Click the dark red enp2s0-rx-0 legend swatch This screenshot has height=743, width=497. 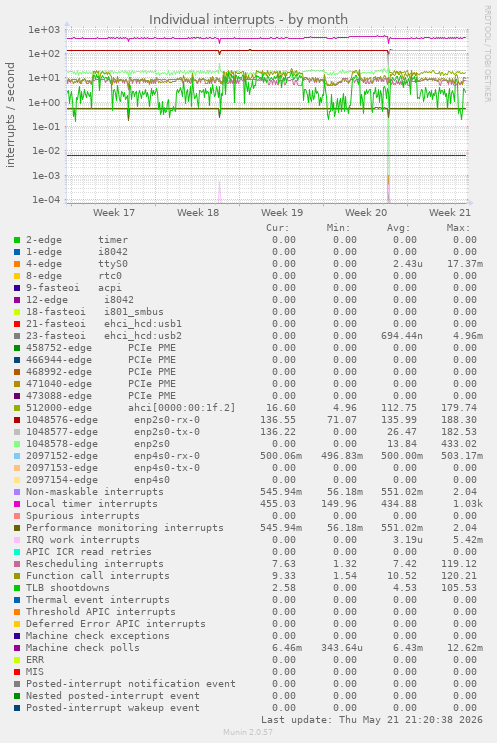pos(17,420)
